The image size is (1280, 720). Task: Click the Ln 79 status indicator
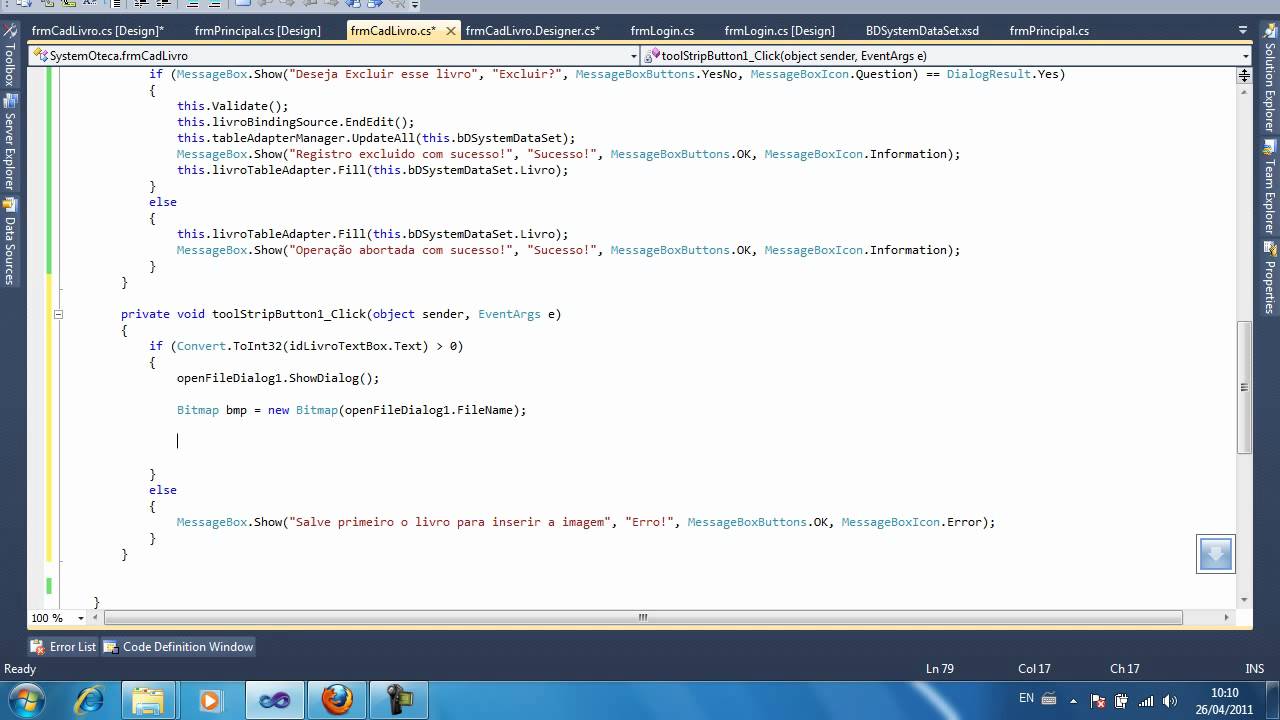pyautogui.click(x=940, y=669)
